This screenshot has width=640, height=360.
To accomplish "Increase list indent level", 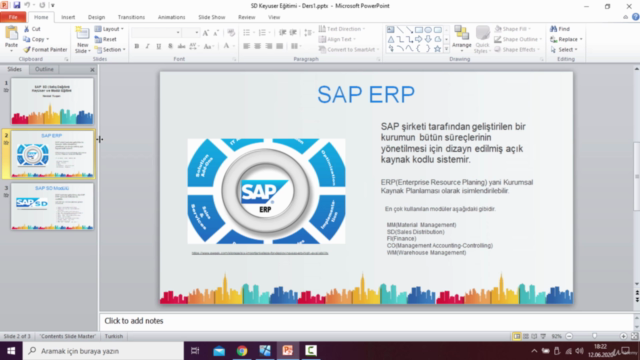I will coord(293,33).
